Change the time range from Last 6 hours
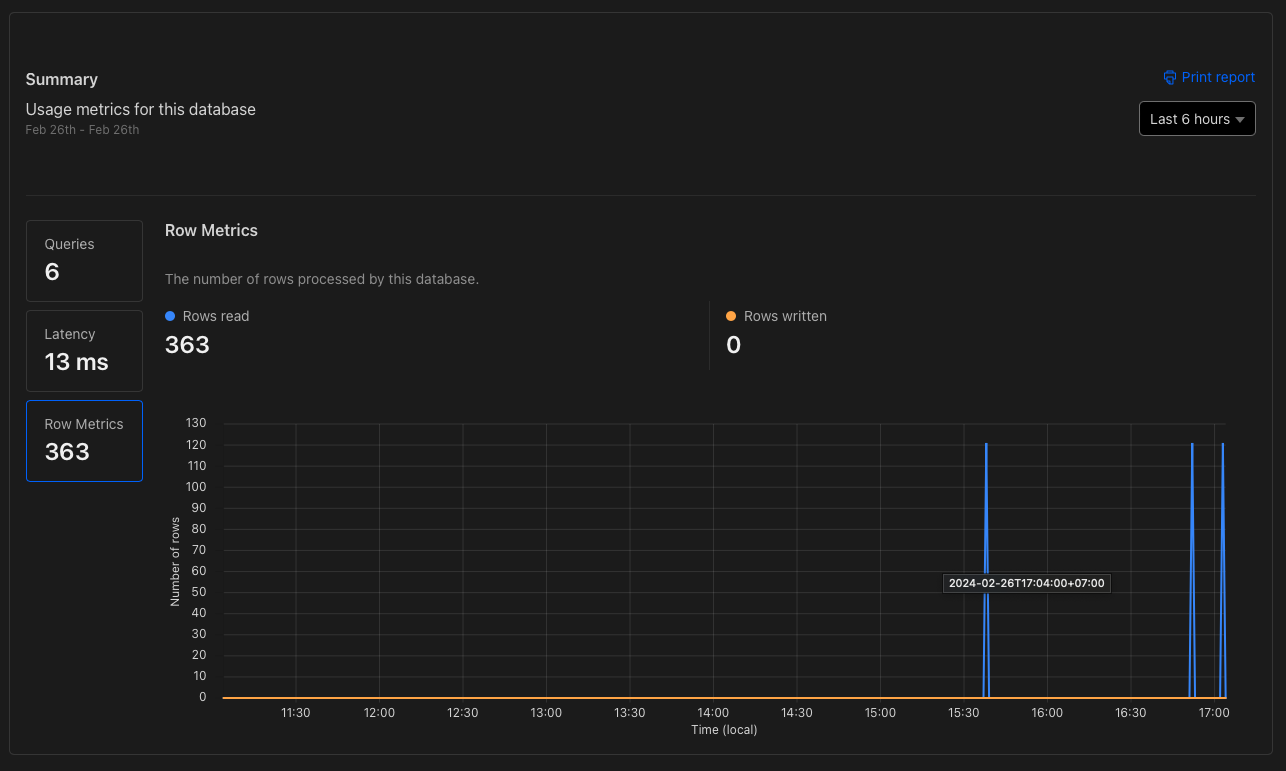The height and width of the screenshot is (771, 1286). [1196, 118]
